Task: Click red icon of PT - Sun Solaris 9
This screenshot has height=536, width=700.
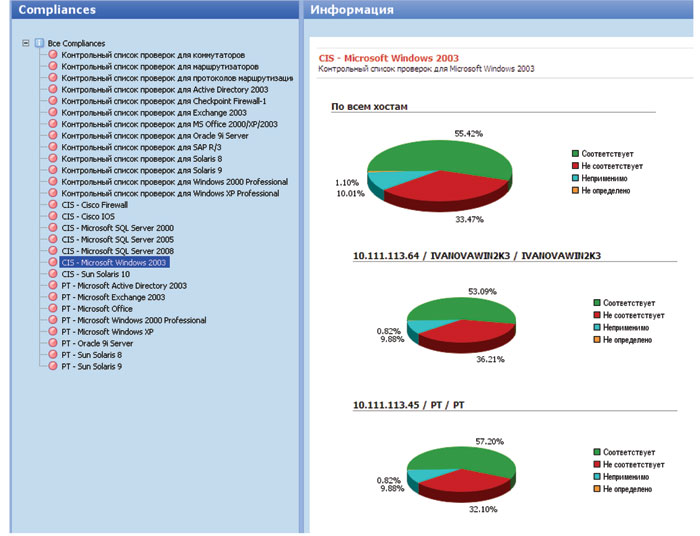Action: tap(53, 366)
